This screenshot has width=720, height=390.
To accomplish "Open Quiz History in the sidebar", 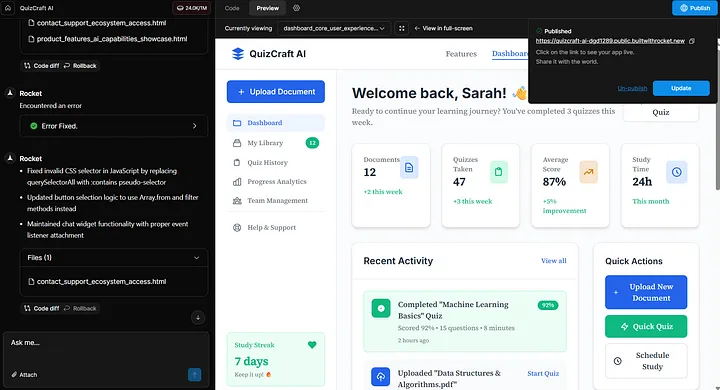I will click(276, 163).
